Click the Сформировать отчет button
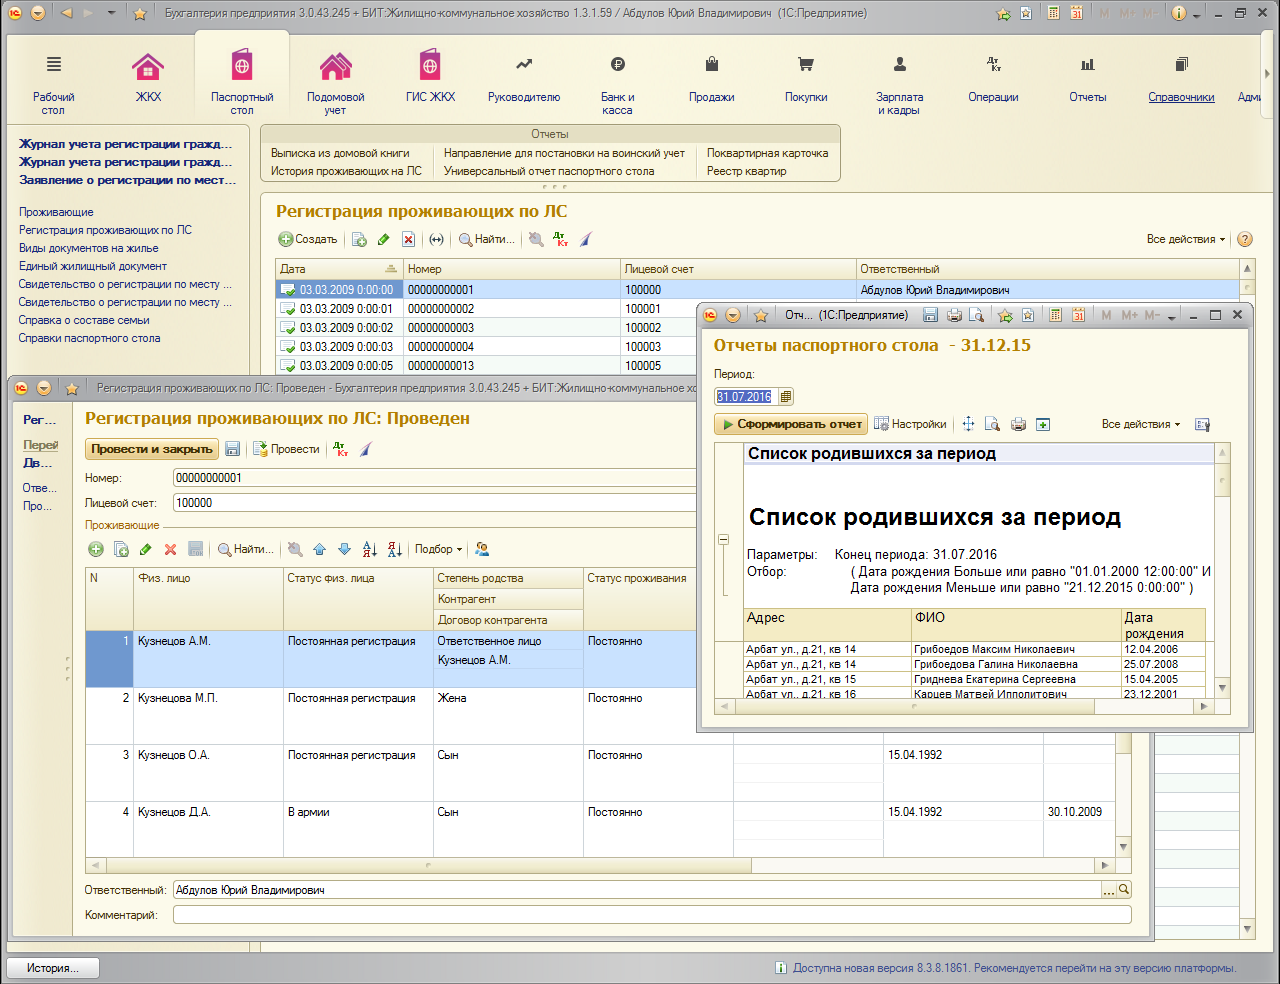This screenshot has width=1280, height=984. (791, 424)
